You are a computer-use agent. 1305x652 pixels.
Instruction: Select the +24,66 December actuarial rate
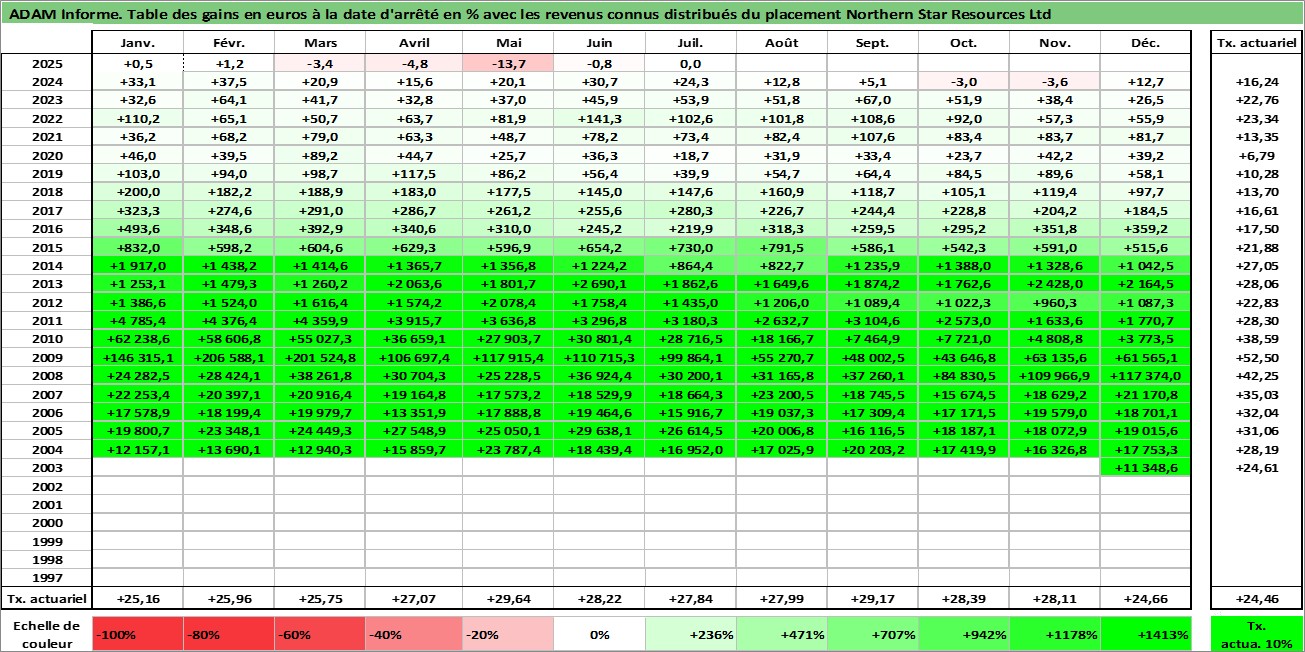click(1145, 599)
